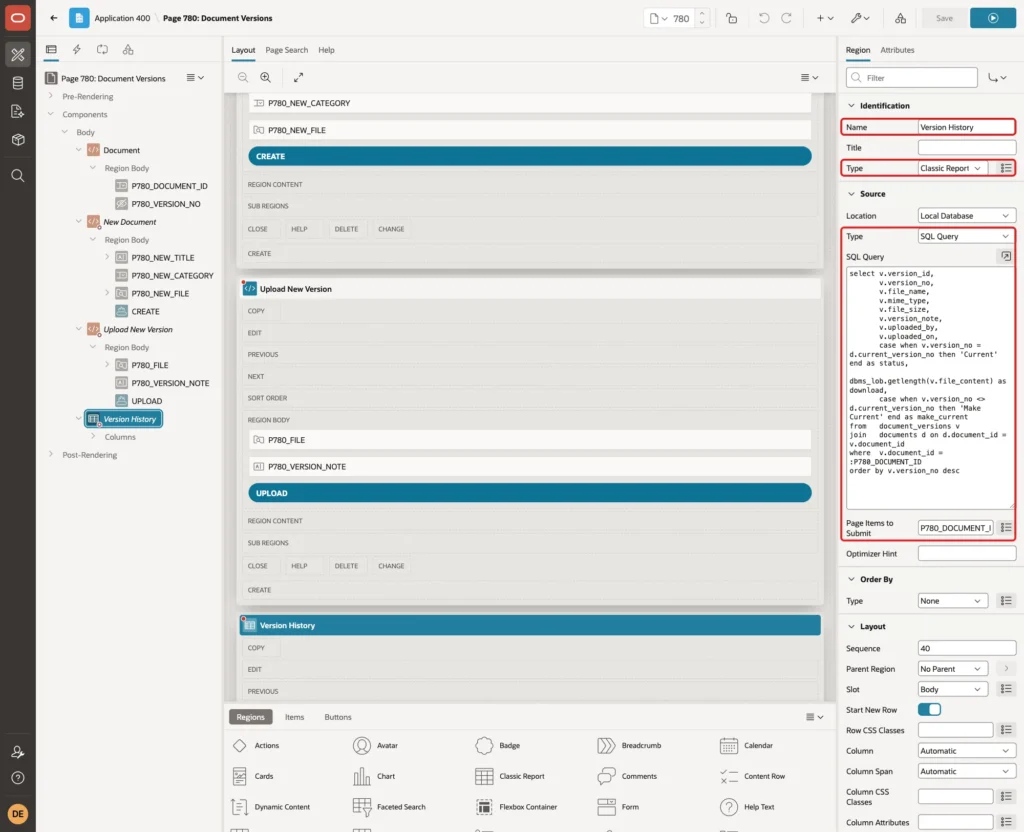Screen dimensions: 1024x832
Task: Open SQL Workshop database icon
Action: [x=18, y=83]
